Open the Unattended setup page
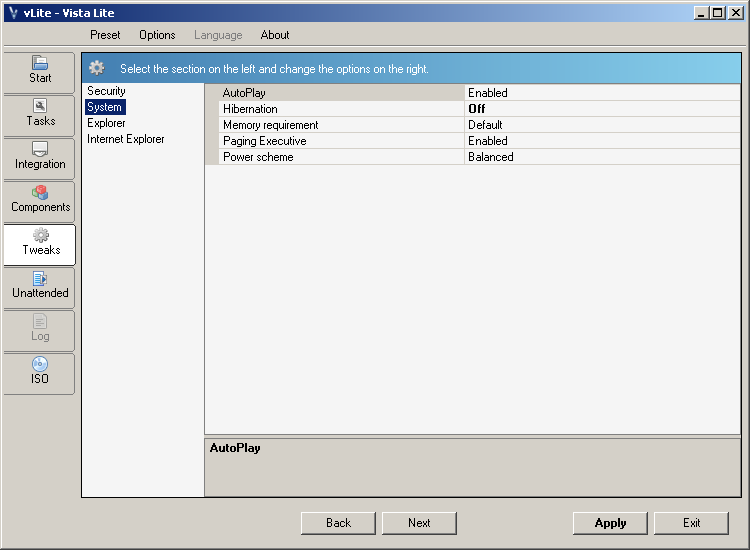Image resolution: width=750 pixels, height=550 pixels. coord(39,288)
